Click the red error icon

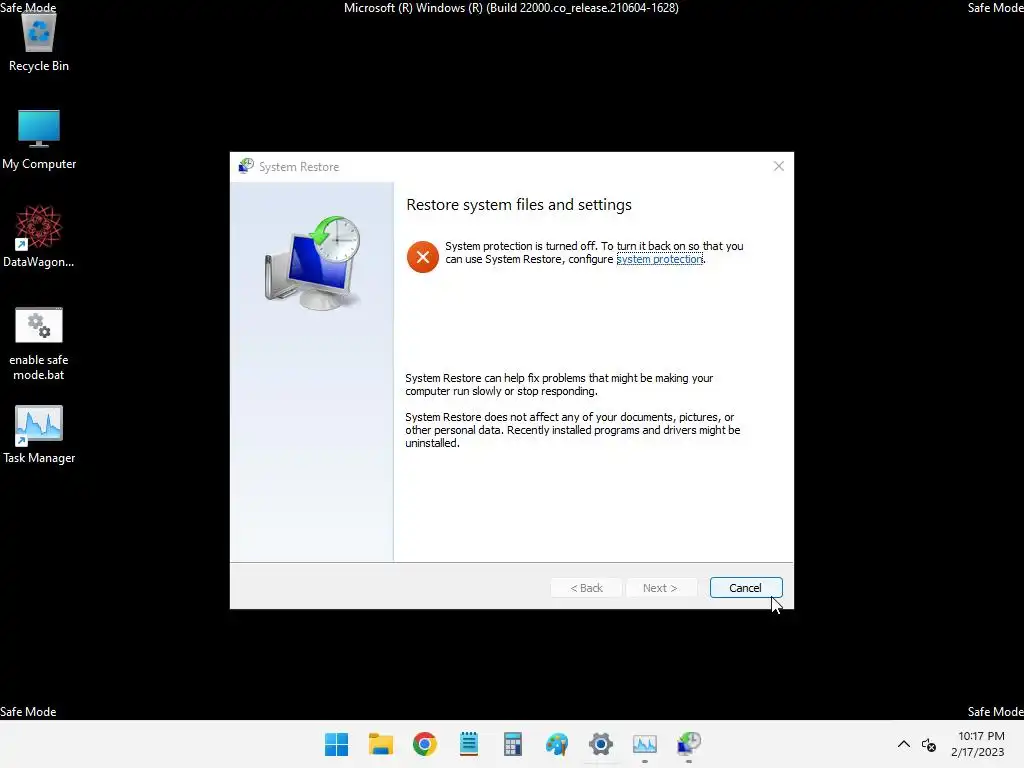[423, 257]
